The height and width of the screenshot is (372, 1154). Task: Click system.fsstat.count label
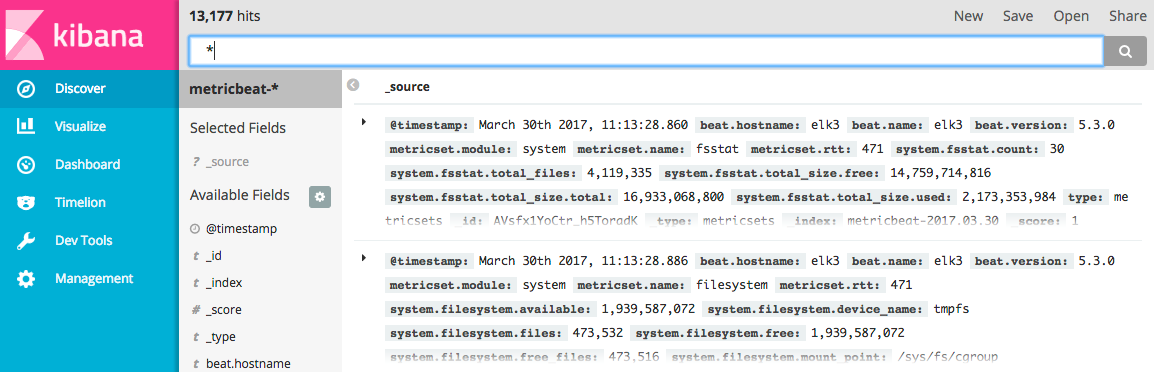(968, 149)
